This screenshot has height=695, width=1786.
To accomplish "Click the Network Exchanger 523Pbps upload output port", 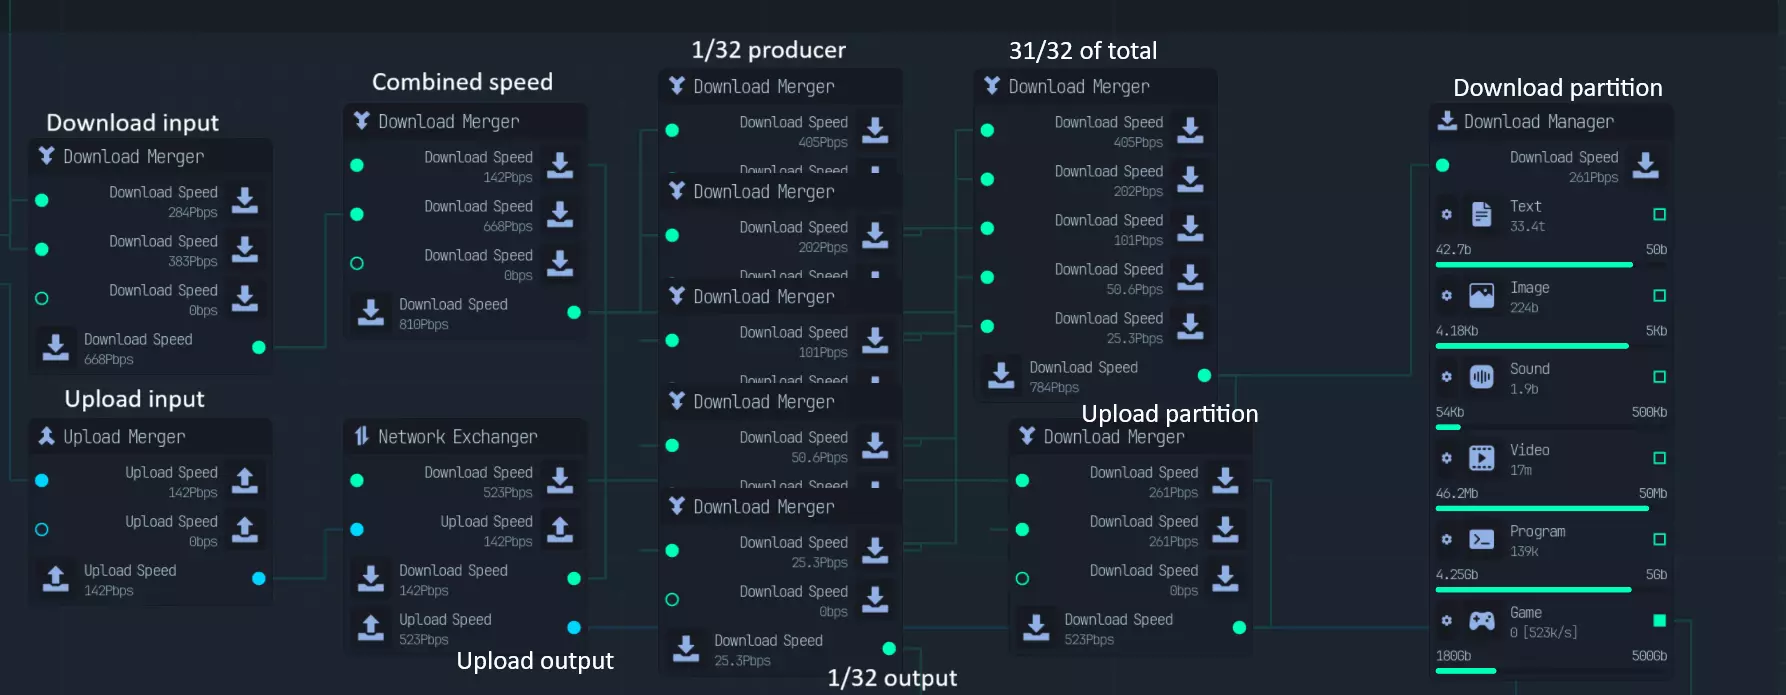I will pyautogui.click(x=574, y=627).
